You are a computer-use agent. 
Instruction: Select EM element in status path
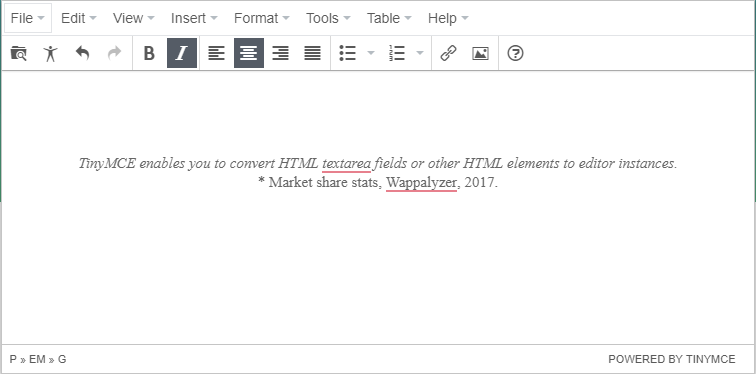[x=37, y=360]
